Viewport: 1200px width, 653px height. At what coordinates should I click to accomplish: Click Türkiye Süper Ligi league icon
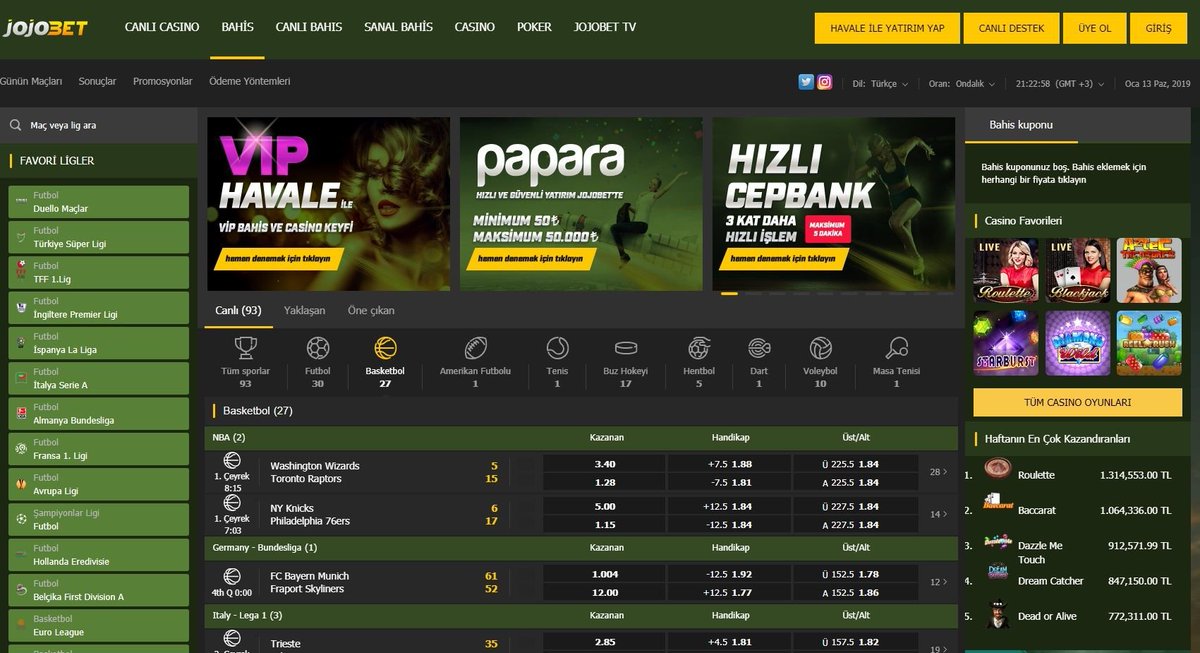[21, 237]
